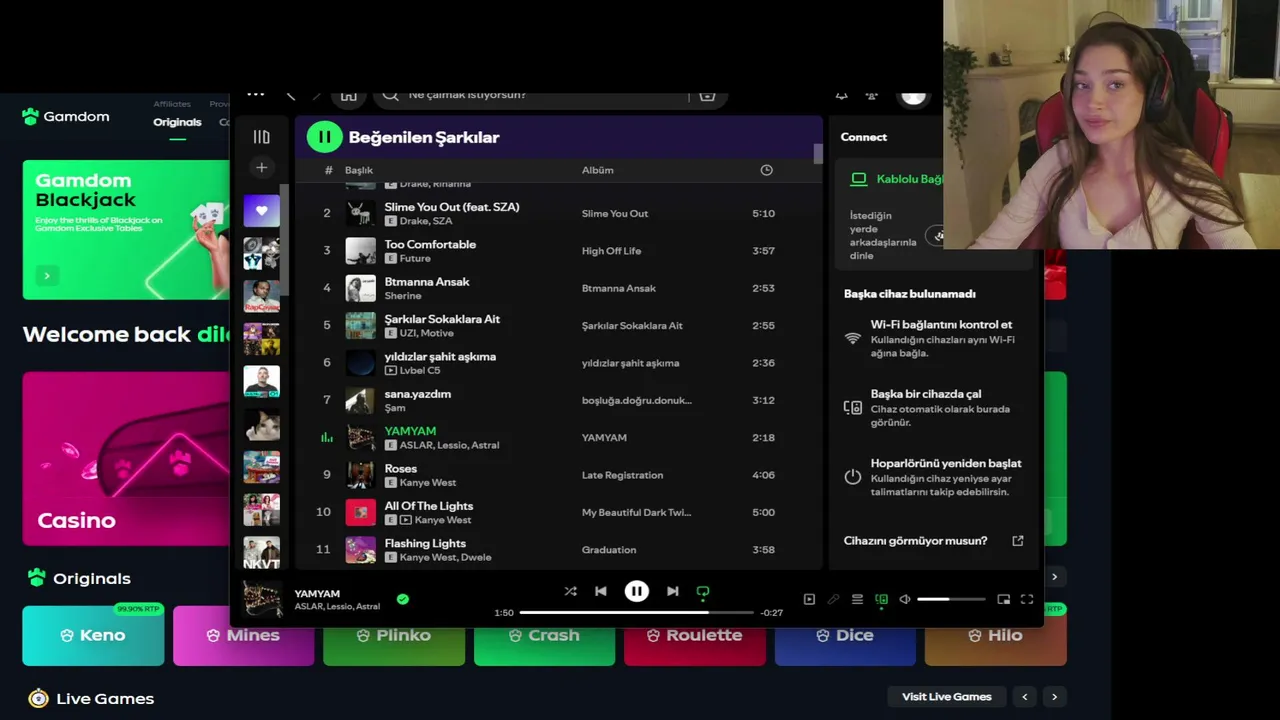This screenshot has width=1280, height=720.
Task: Open the Keno game tile on Gamdom
Action: click(x=93, y=635)
